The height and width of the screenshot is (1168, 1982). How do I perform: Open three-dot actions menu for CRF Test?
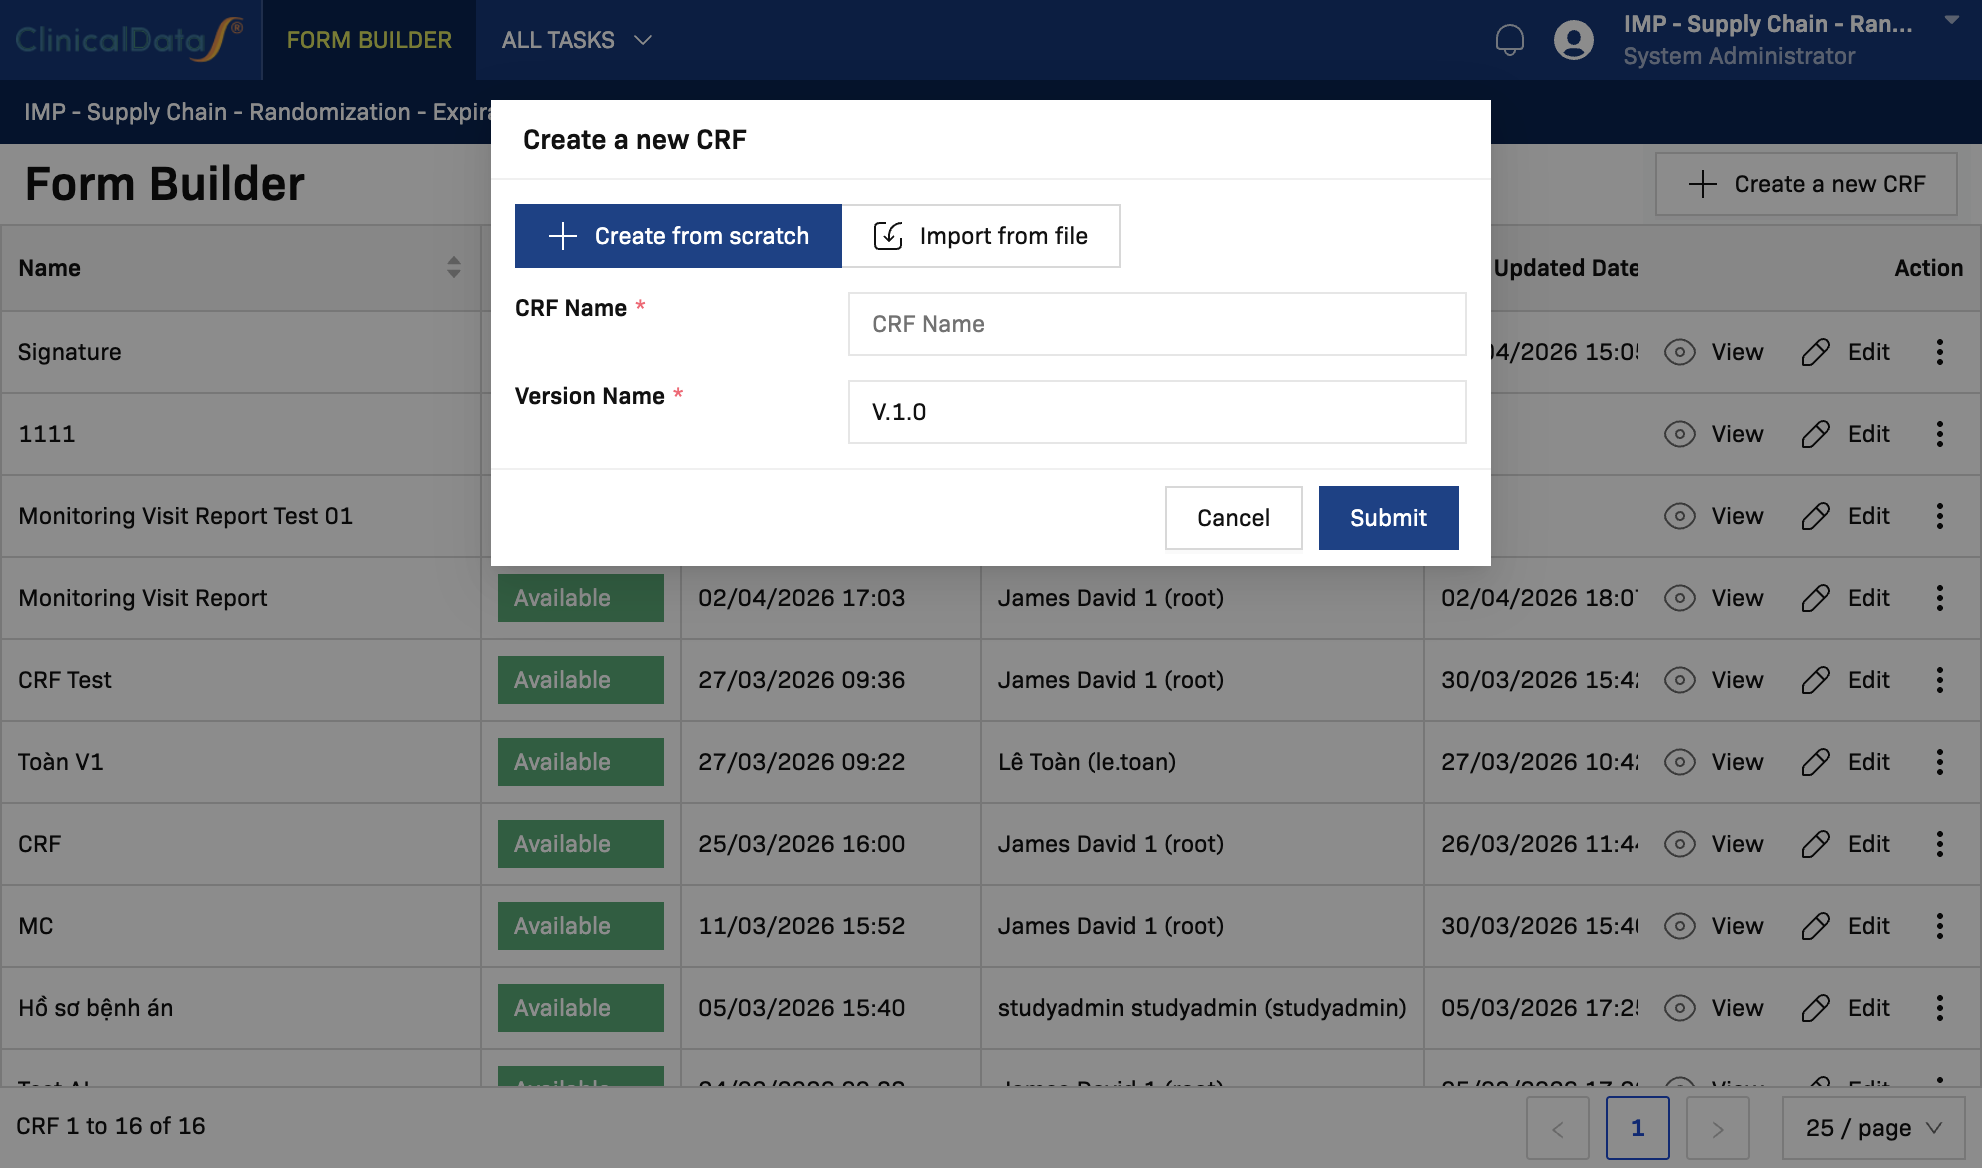click(x=1939, y=680)
